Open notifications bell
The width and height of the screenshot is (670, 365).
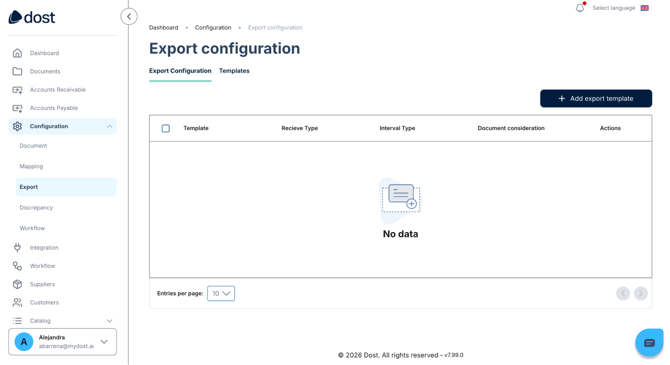click(580, 8)
